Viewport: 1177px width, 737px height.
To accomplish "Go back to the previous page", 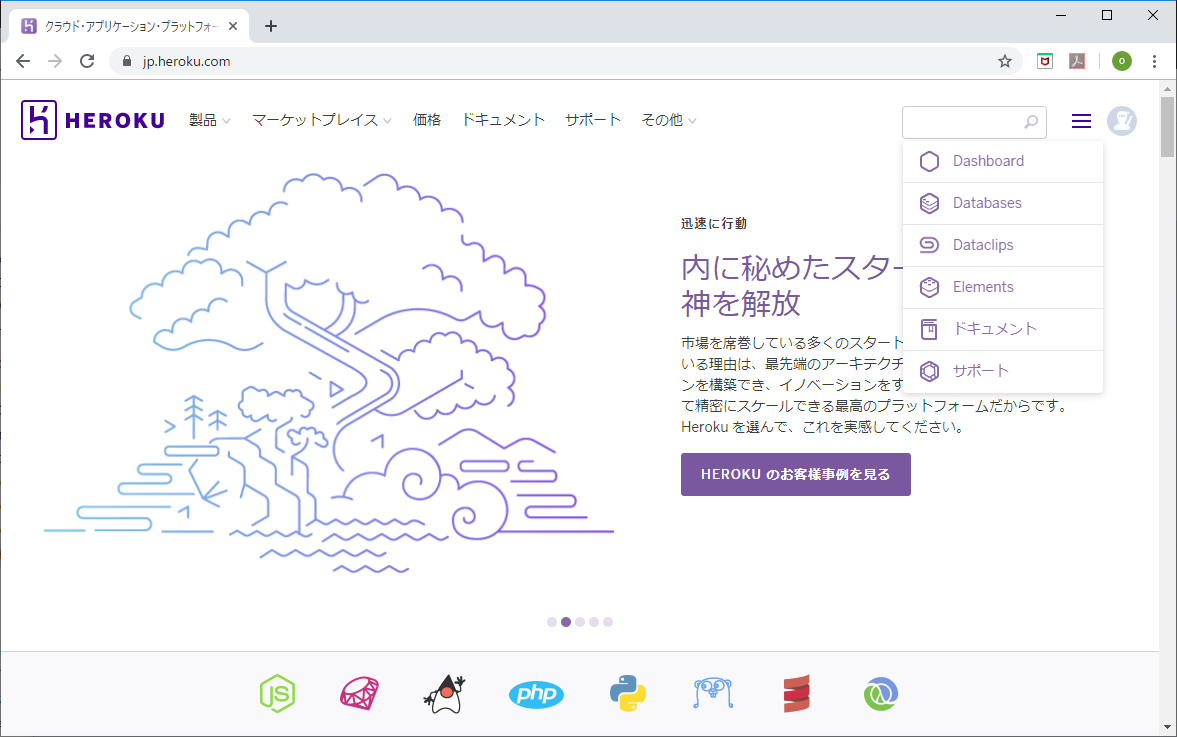I will click(x=23, y=62).
